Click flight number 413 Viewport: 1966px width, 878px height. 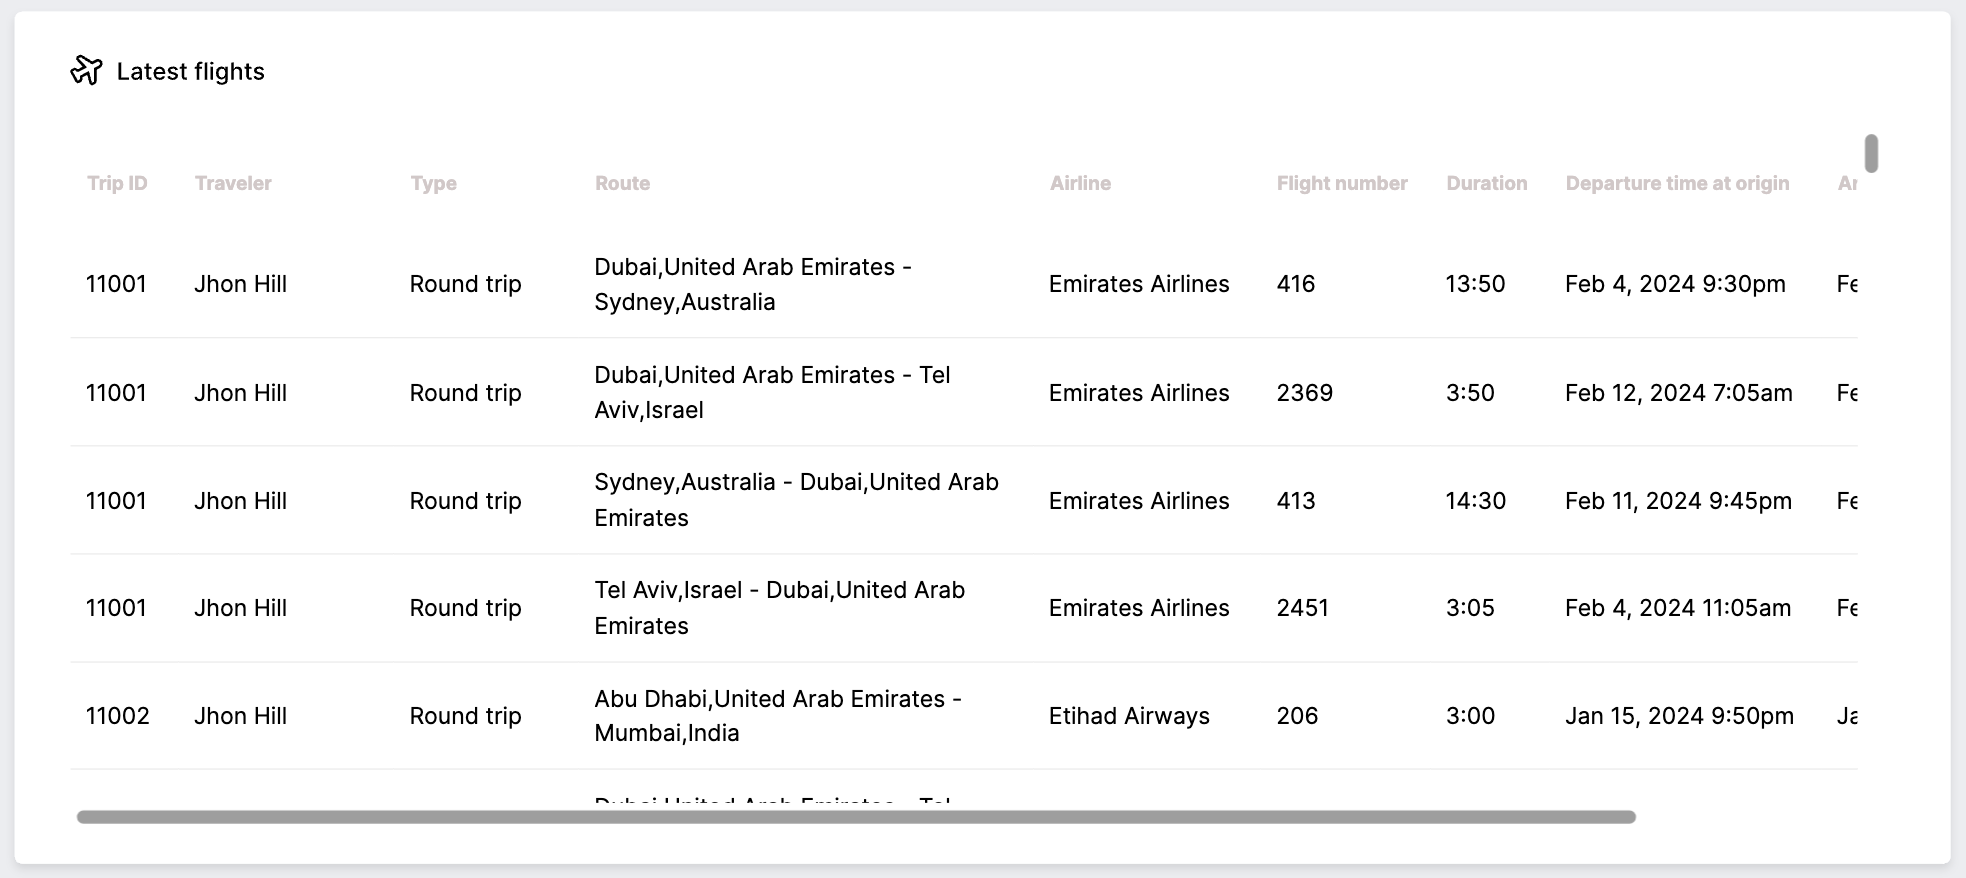(x=1296, y=501)
